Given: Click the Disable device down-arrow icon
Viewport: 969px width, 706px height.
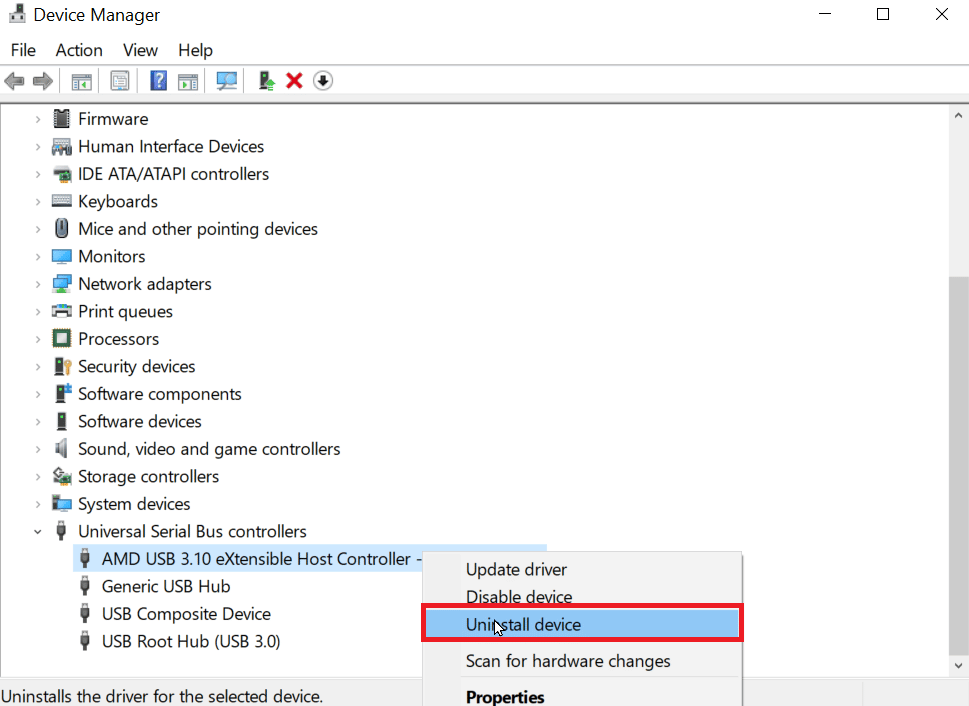Looking at the screenshot, I should point(323,81).
